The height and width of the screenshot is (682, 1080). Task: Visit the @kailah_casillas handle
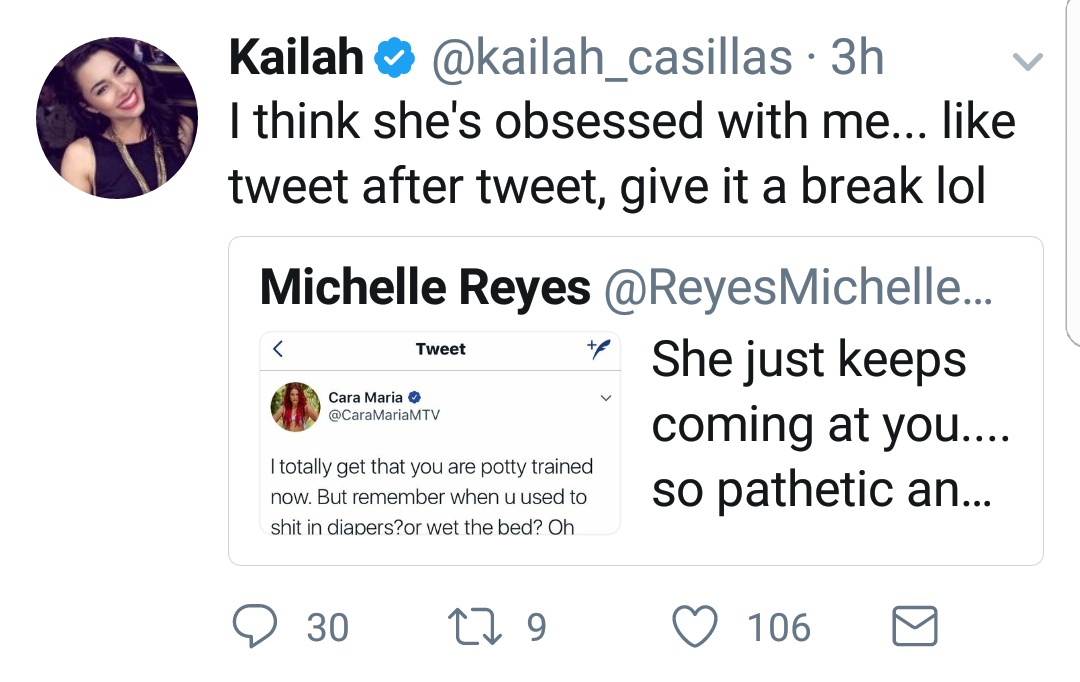pyautogui.click(x=612, y=58)
